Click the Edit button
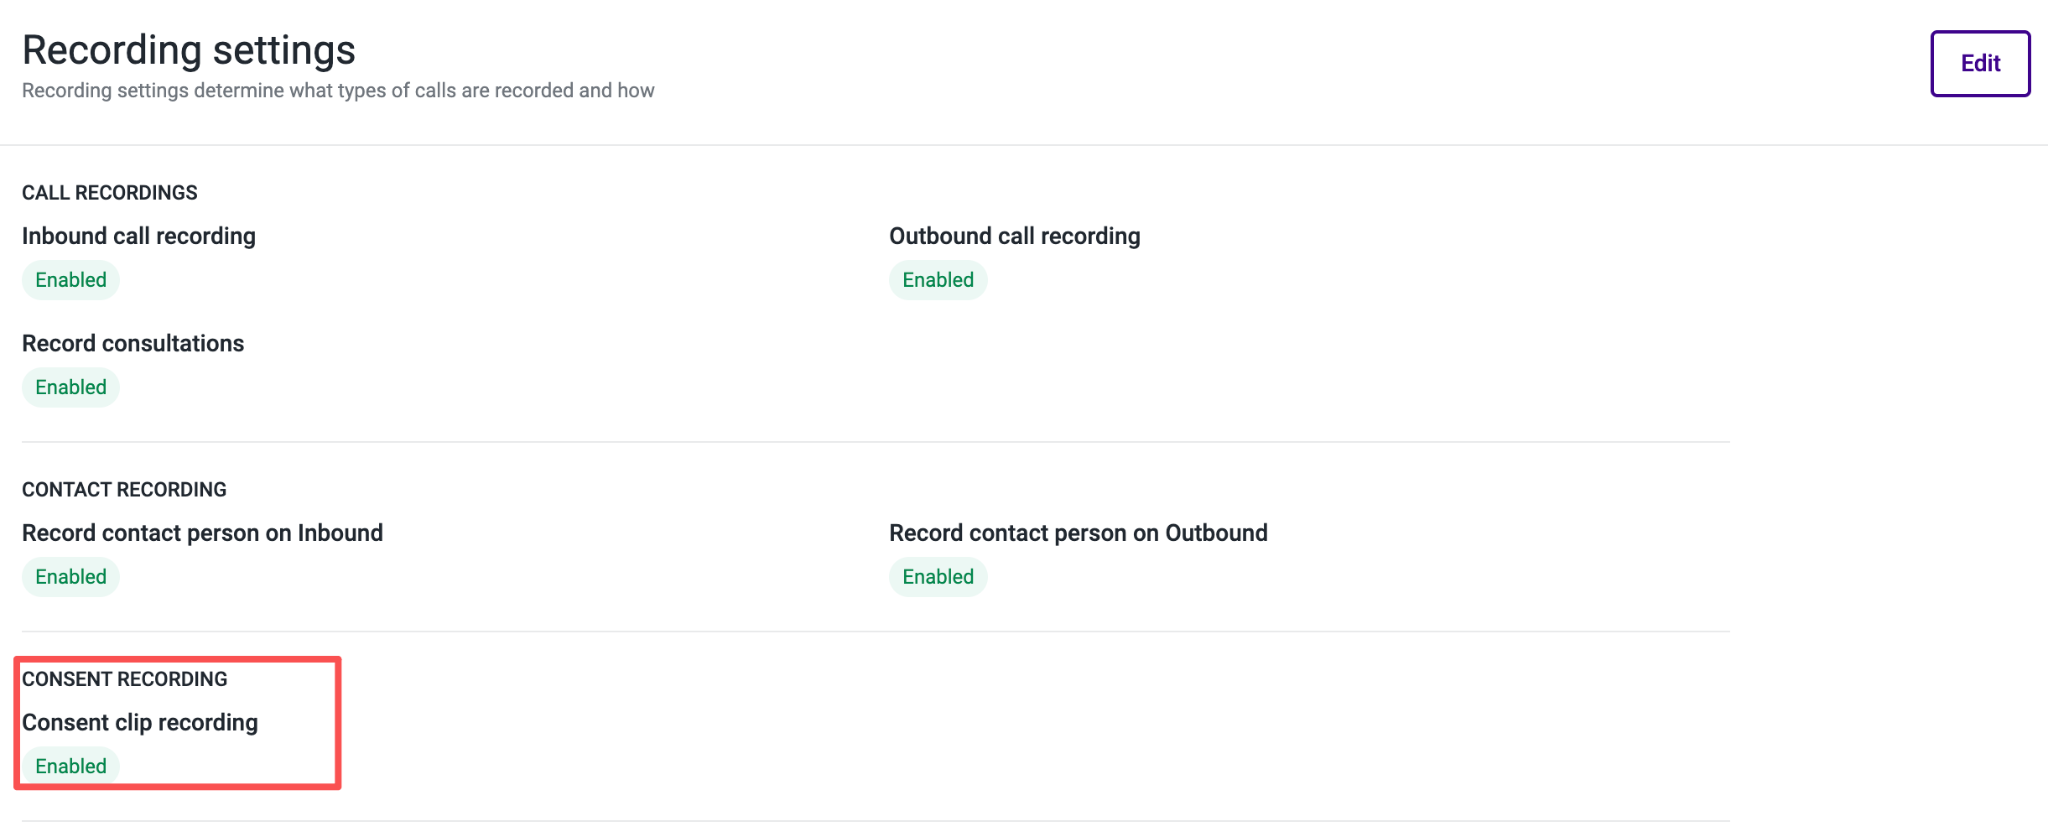The image size is (2048, 829). [x=1980, y=64]
